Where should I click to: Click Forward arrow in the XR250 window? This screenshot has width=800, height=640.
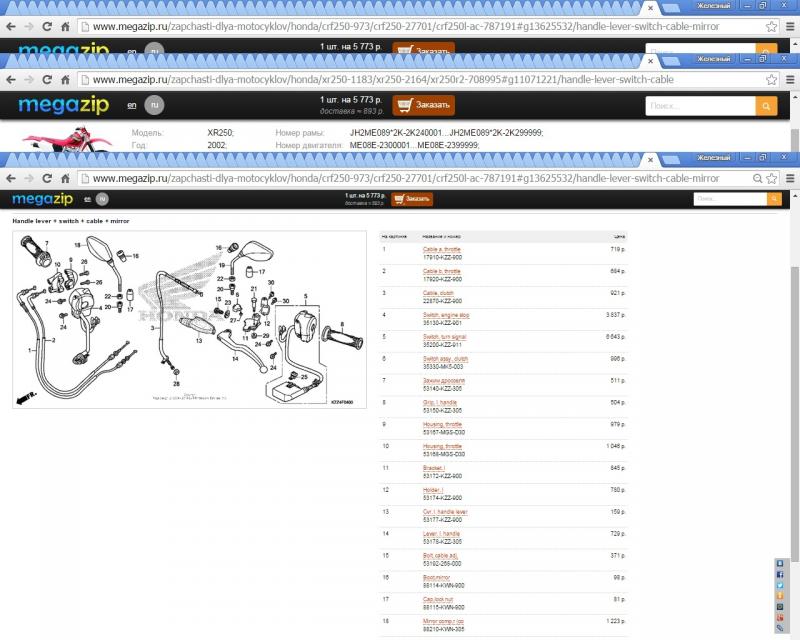(x=29, y=80)
